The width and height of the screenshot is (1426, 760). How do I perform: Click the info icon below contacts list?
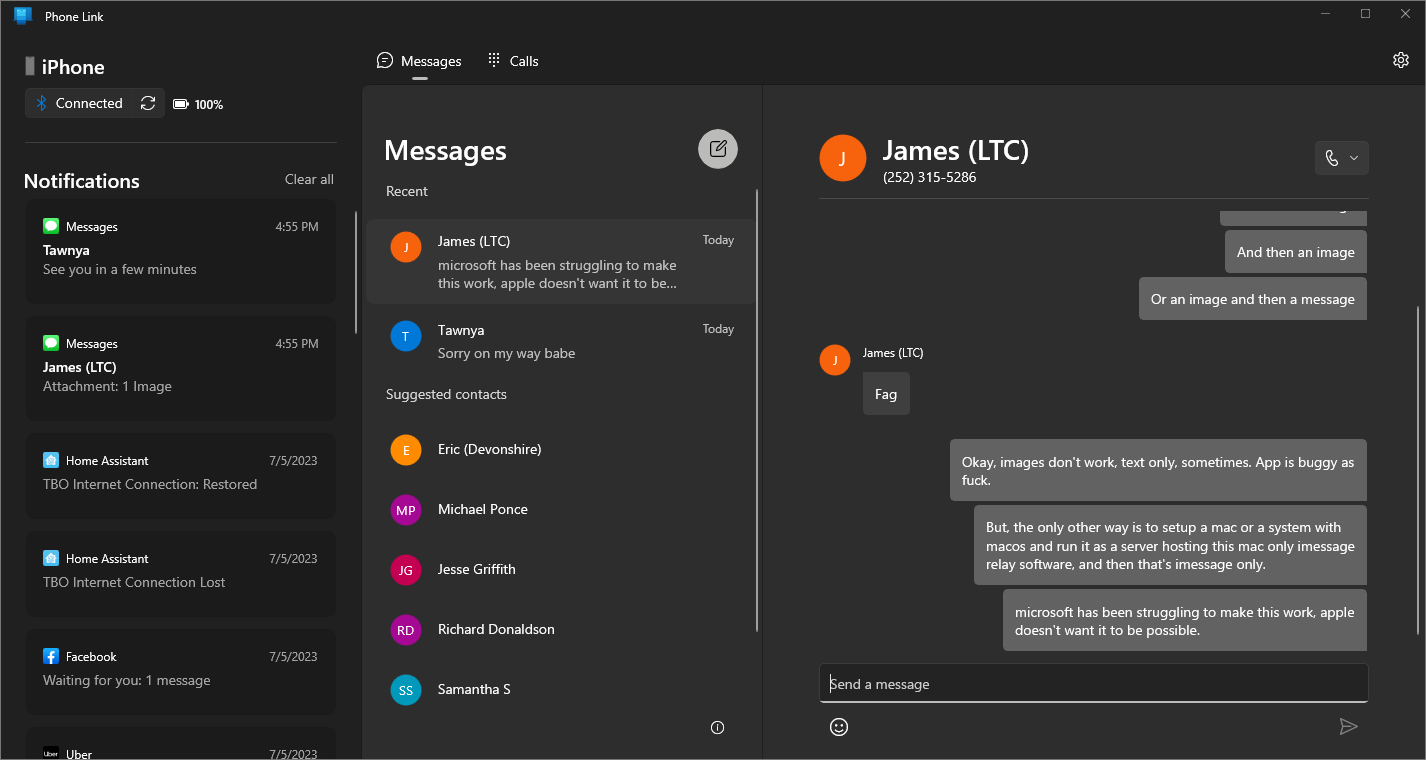pyautogui.click(x=717, y=728)
